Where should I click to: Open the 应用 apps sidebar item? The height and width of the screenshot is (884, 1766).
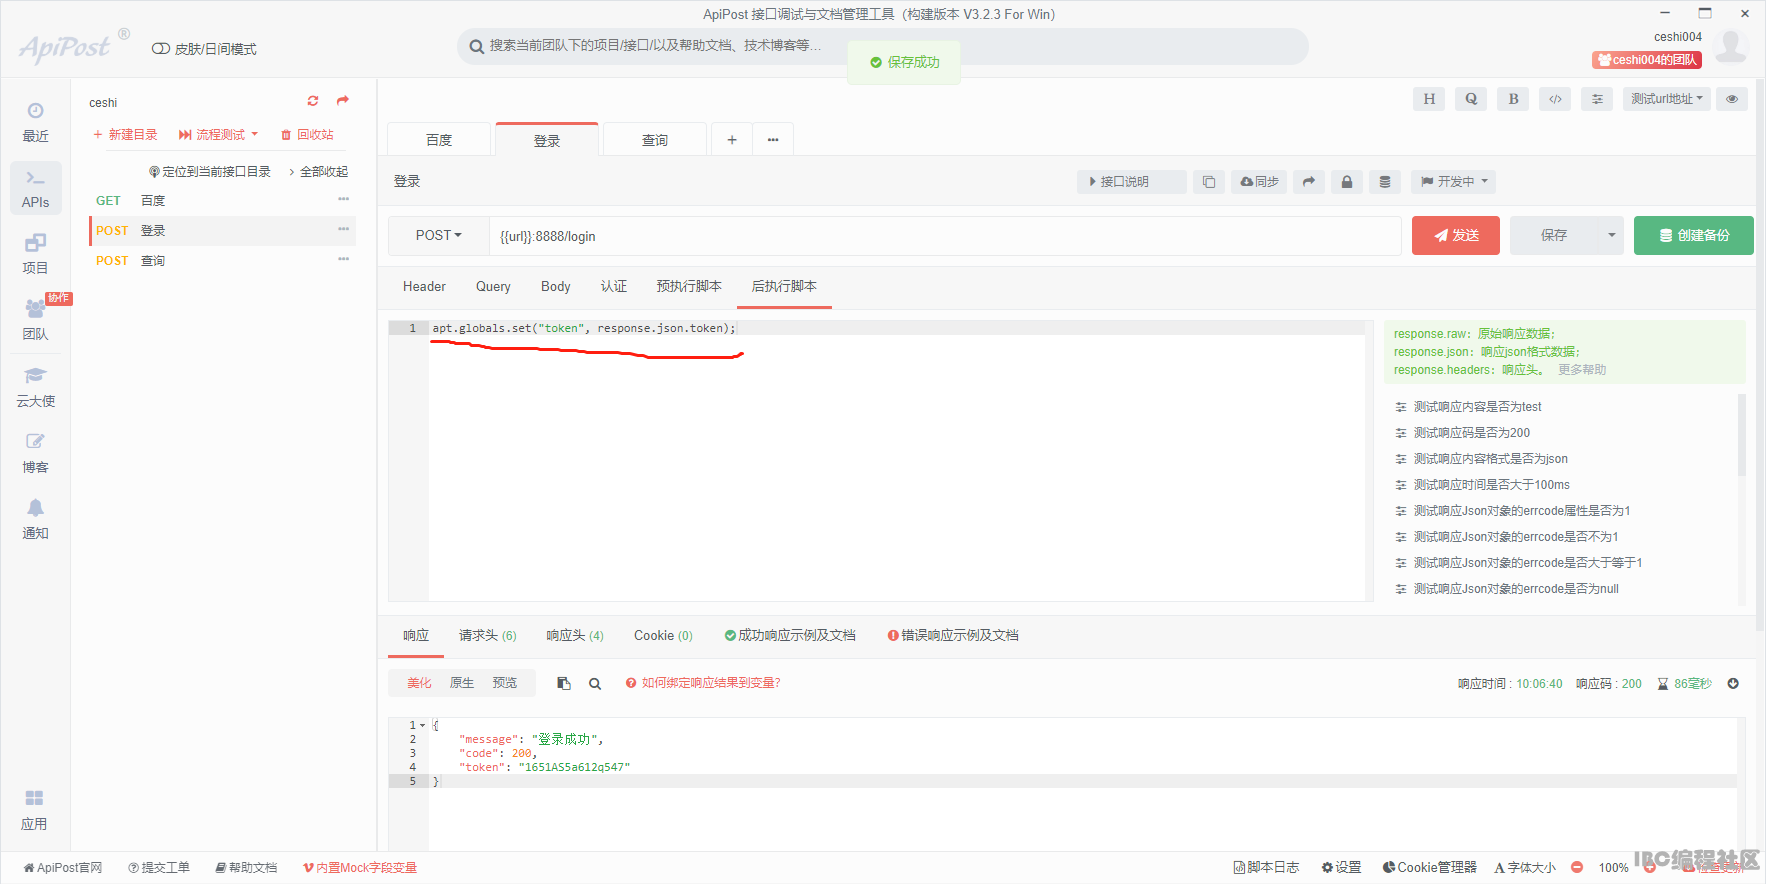(x=35, y=810)
